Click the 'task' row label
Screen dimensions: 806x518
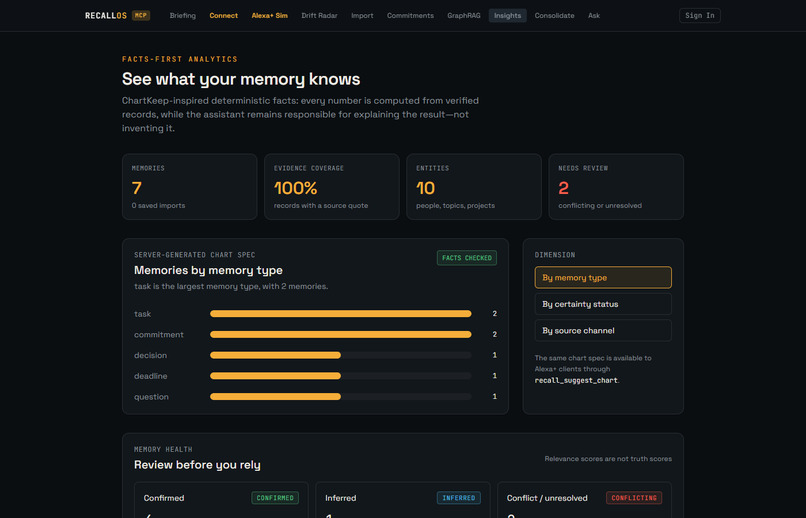click(142, 314)
